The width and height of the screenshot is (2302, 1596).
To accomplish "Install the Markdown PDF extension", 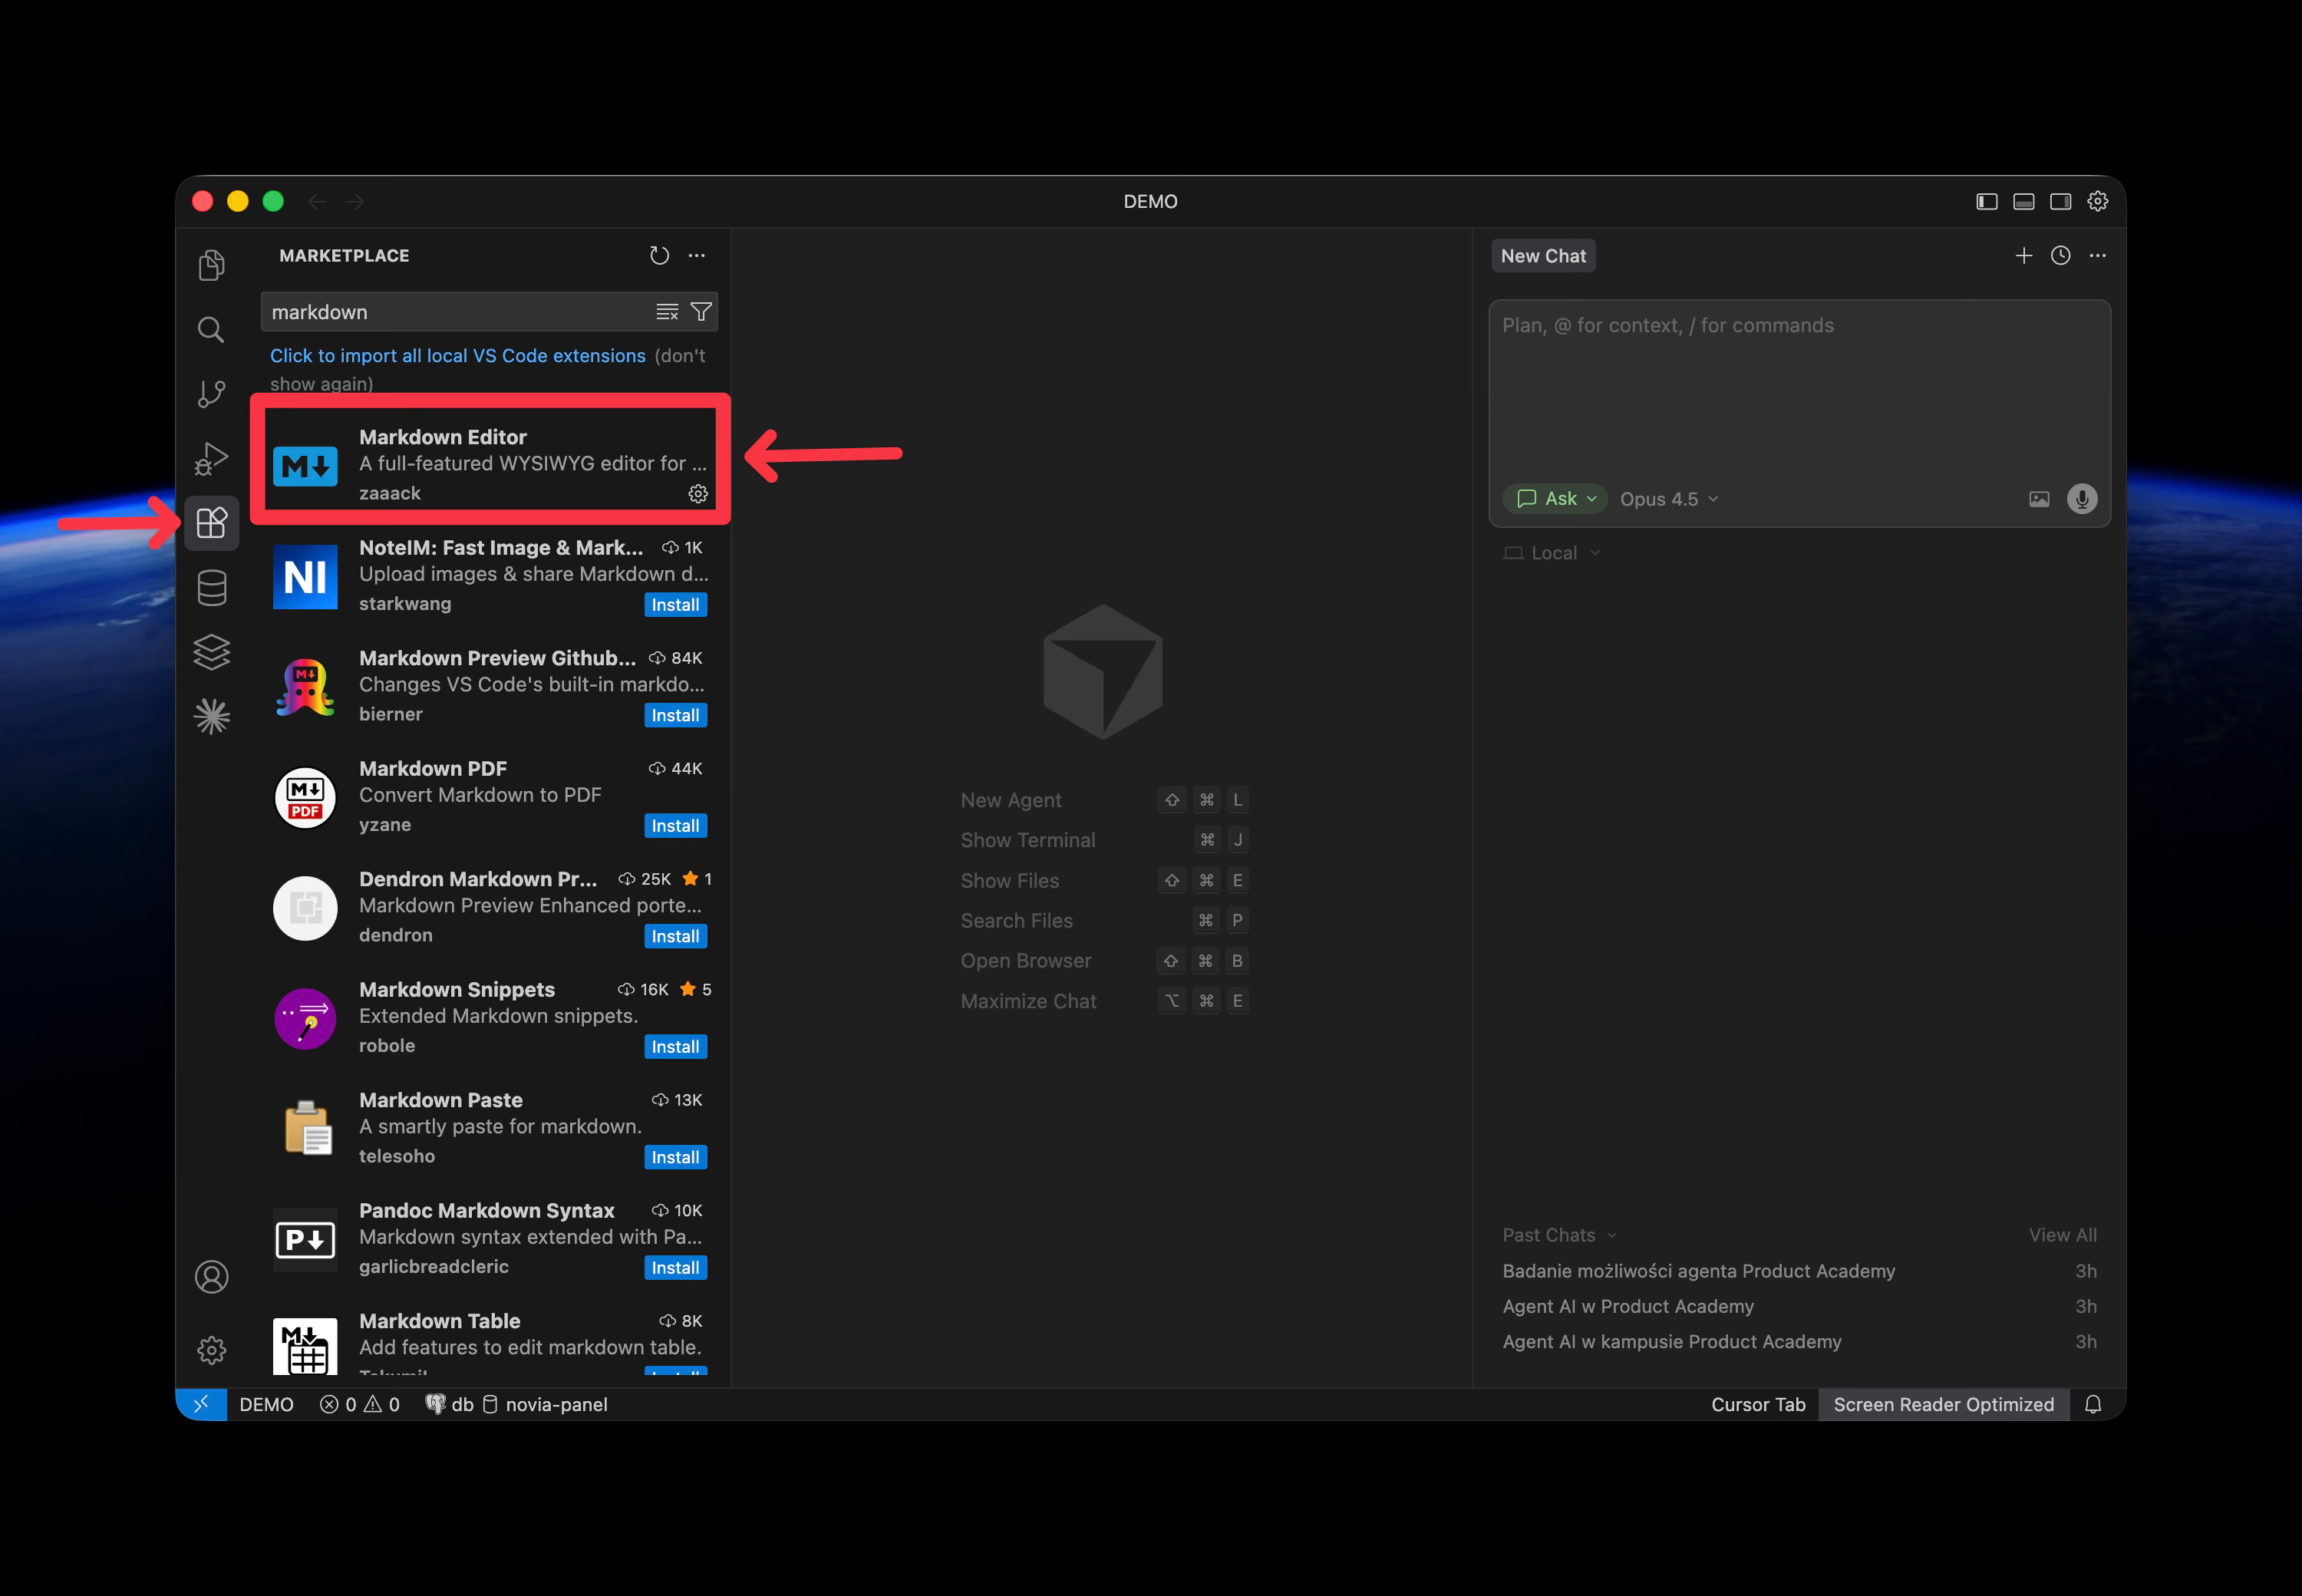I will (x=675, y=826).
